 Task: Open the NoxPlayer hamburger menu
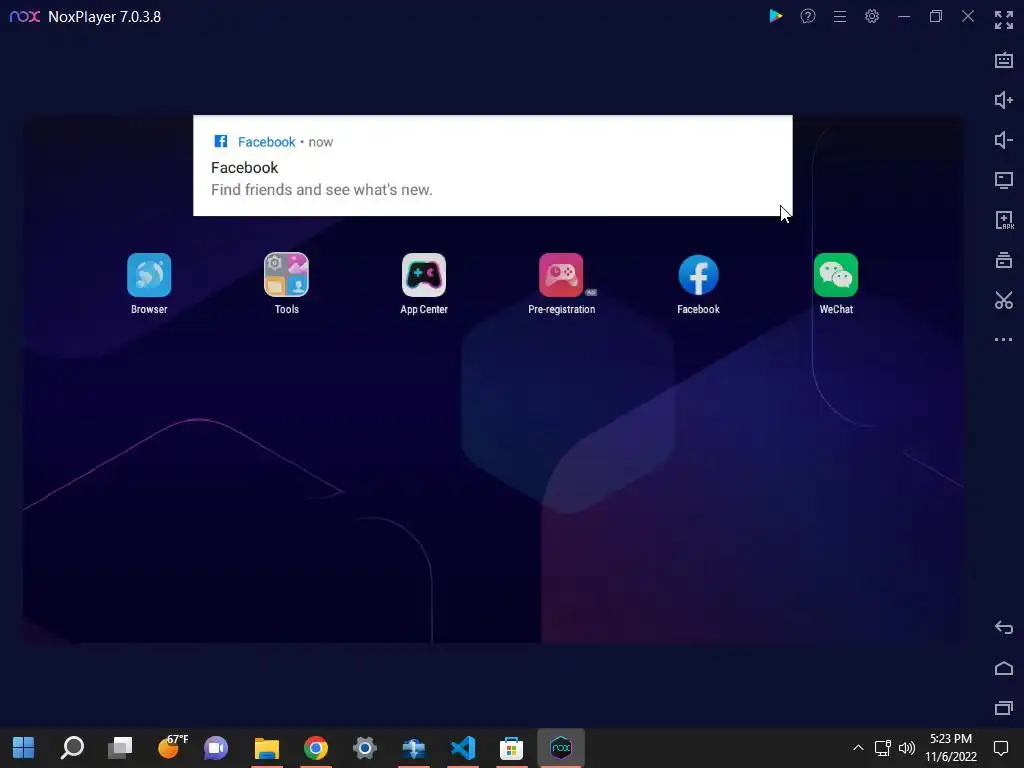pyautogui.click(x=840, y=16)
